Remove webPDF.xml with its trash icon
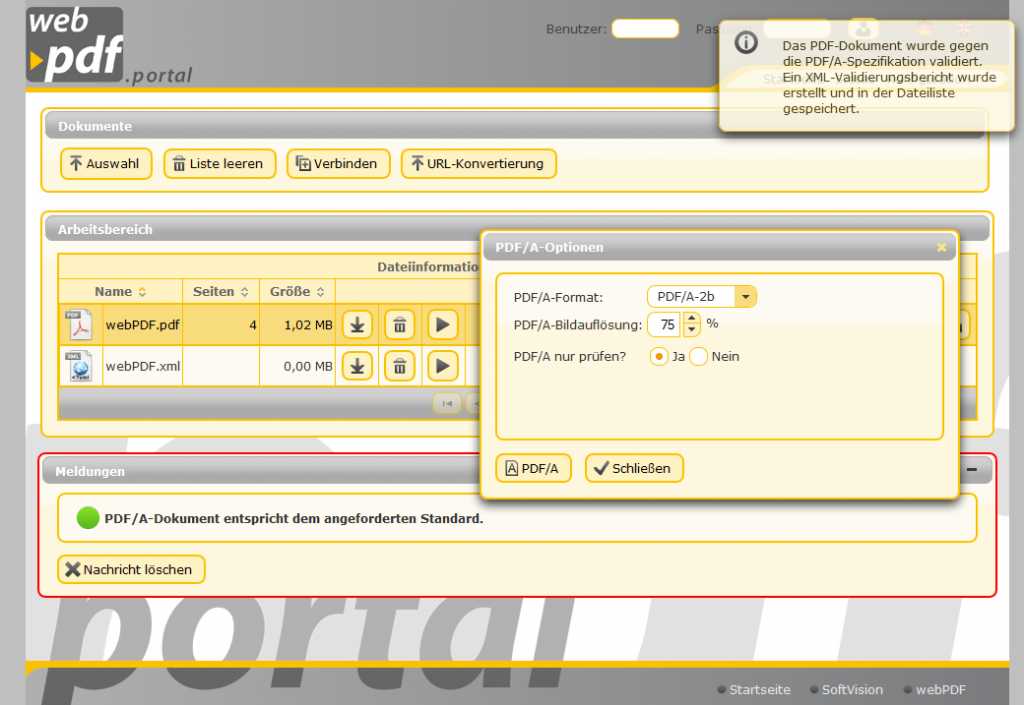The image size is (1024, 705). tap(399, 365)
